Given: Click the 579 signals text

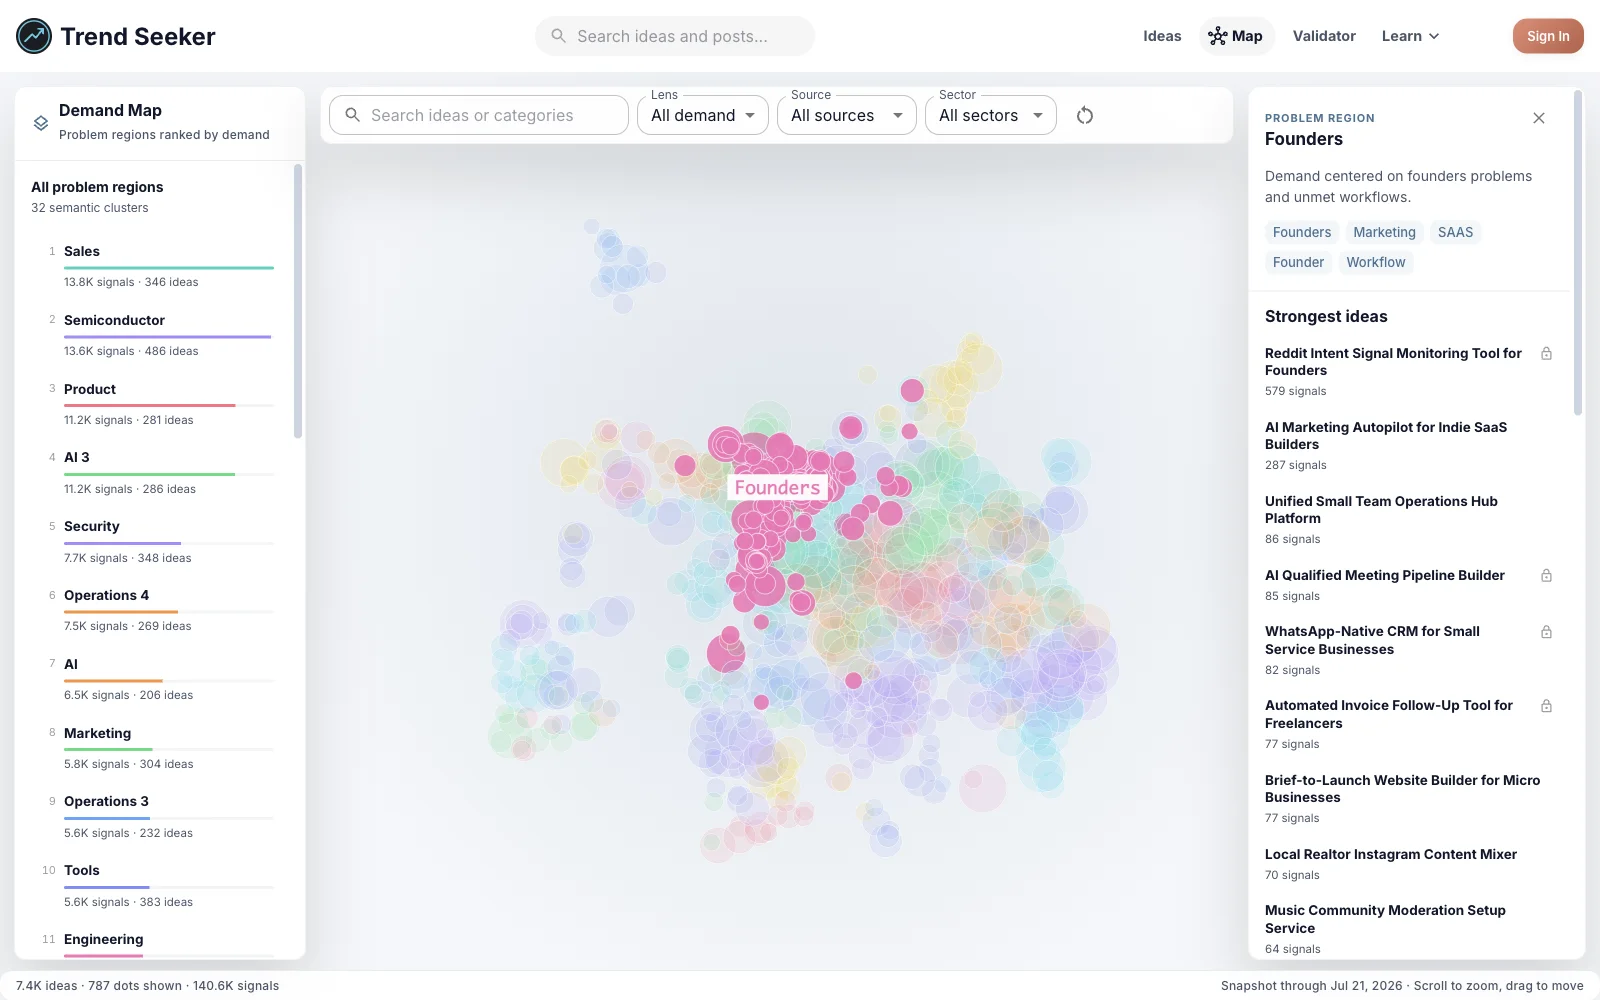Looking at the screenshot, I should tap(1295, 391).
